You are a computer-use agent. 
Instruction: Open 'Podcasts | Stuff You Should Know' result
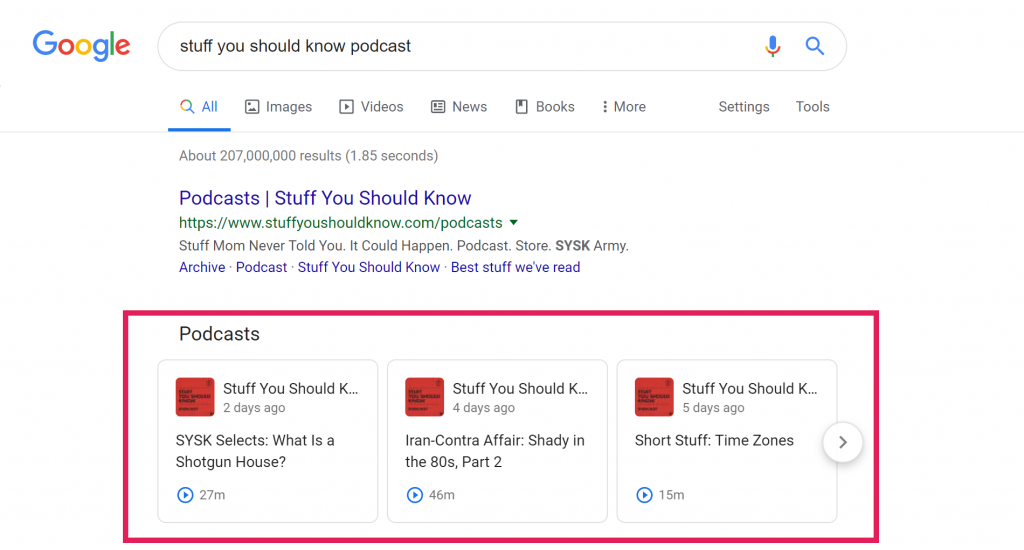pyautogui.click(x=325, y=198)
